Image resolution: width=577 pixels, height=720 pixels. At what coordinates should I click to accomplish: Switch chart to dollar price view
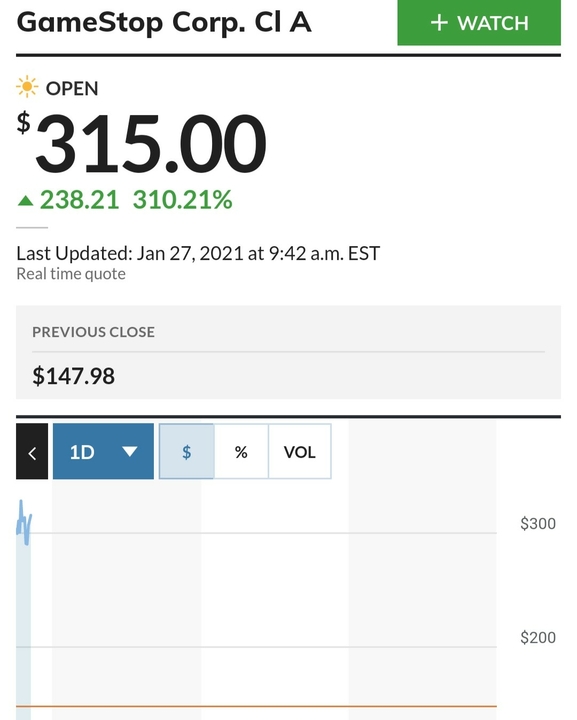click(x=186, y=451)
